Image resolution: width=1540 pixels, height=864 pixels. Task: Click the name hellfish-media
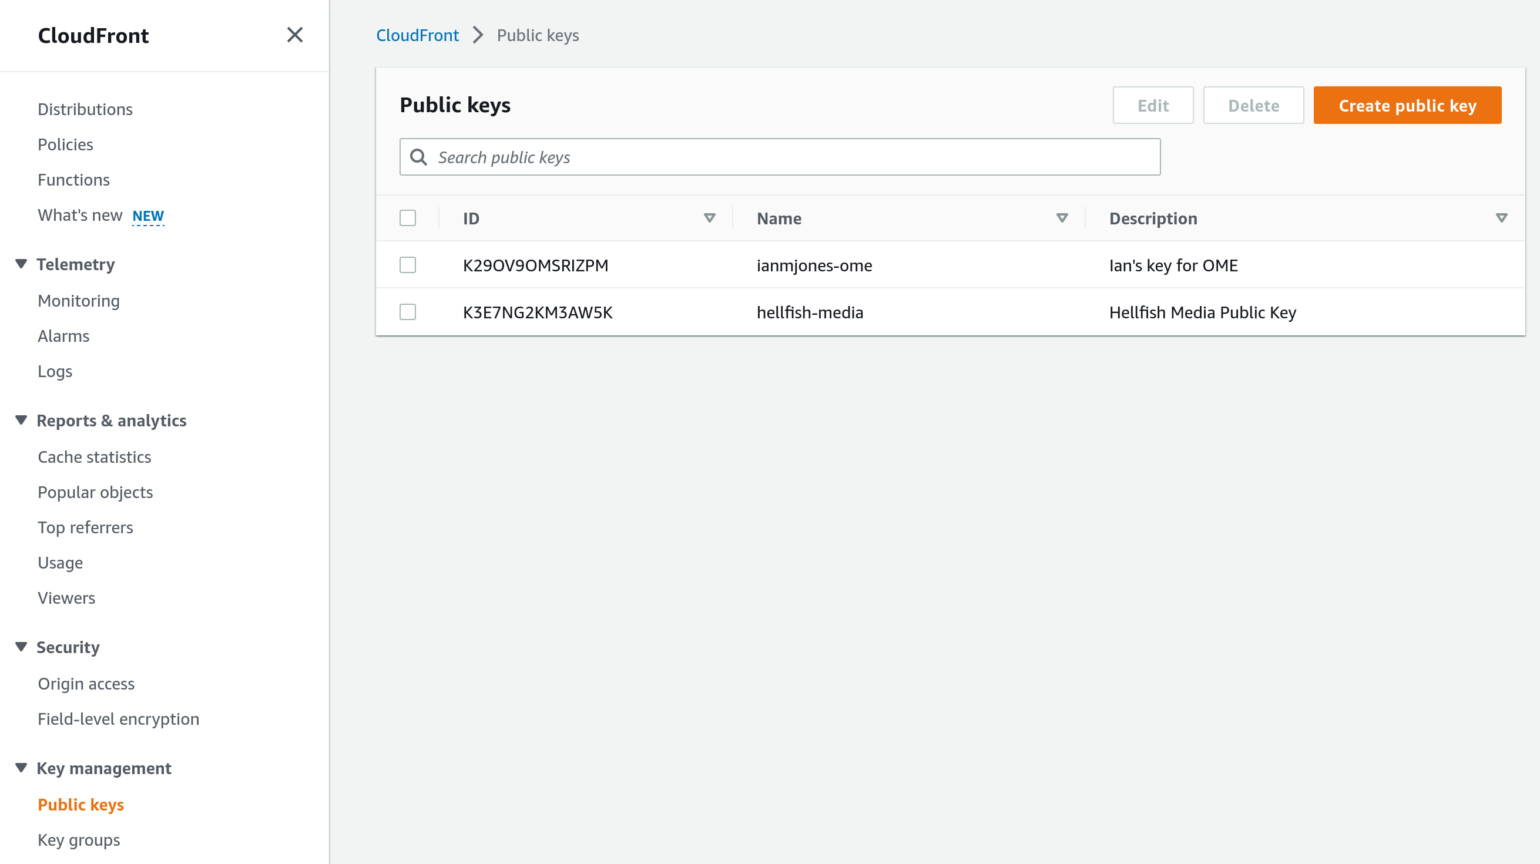click(x=810, y=312)
